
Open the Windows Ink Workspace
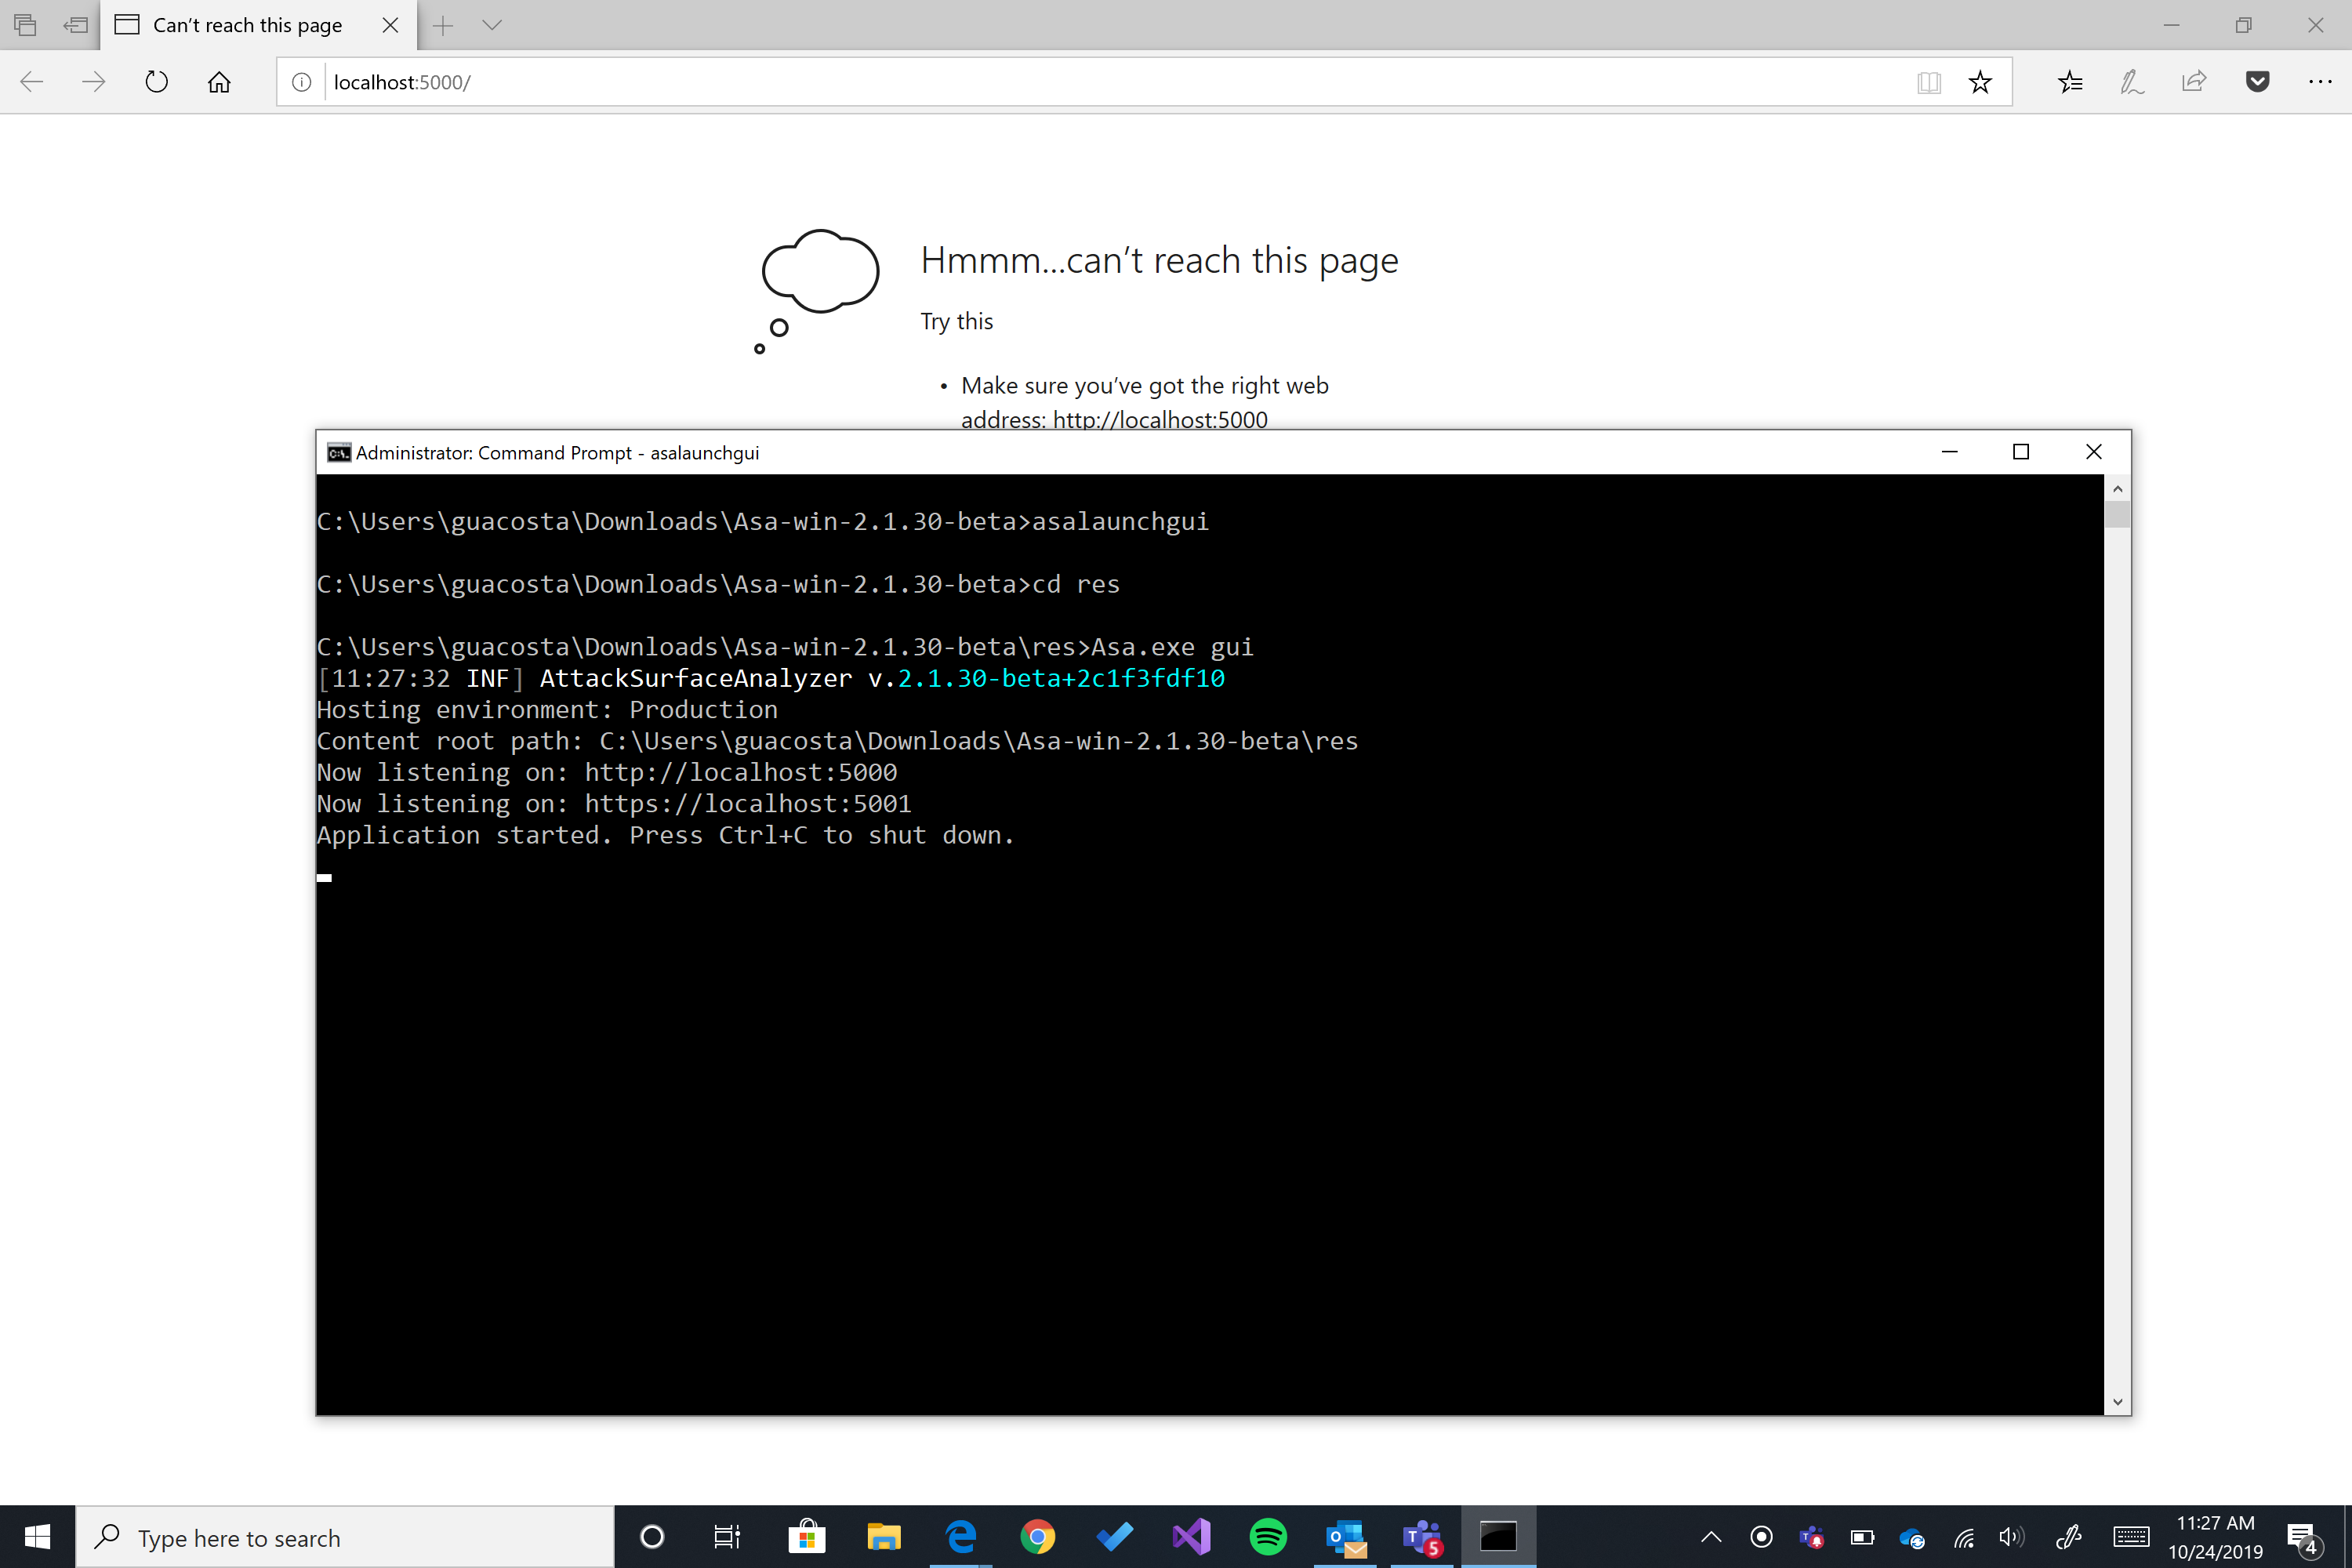pos(2069,1537)
